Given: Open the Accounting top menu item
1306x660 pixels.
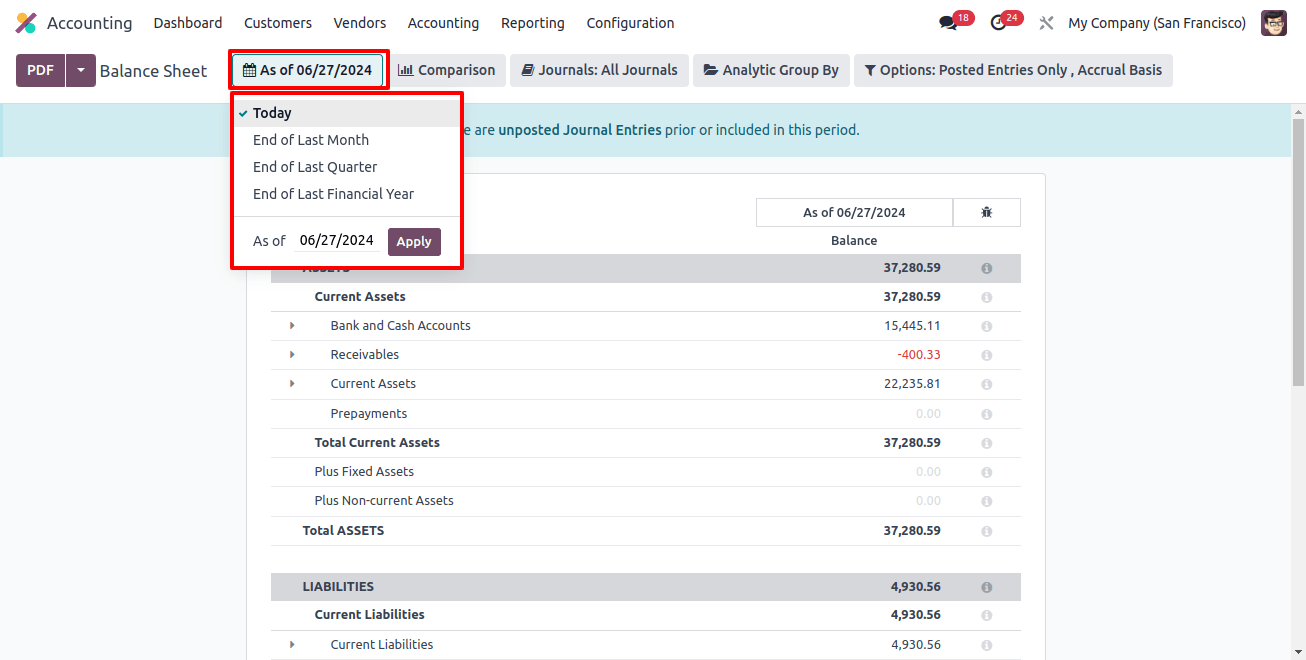Looking at the screenshot, I should (443, 23).
